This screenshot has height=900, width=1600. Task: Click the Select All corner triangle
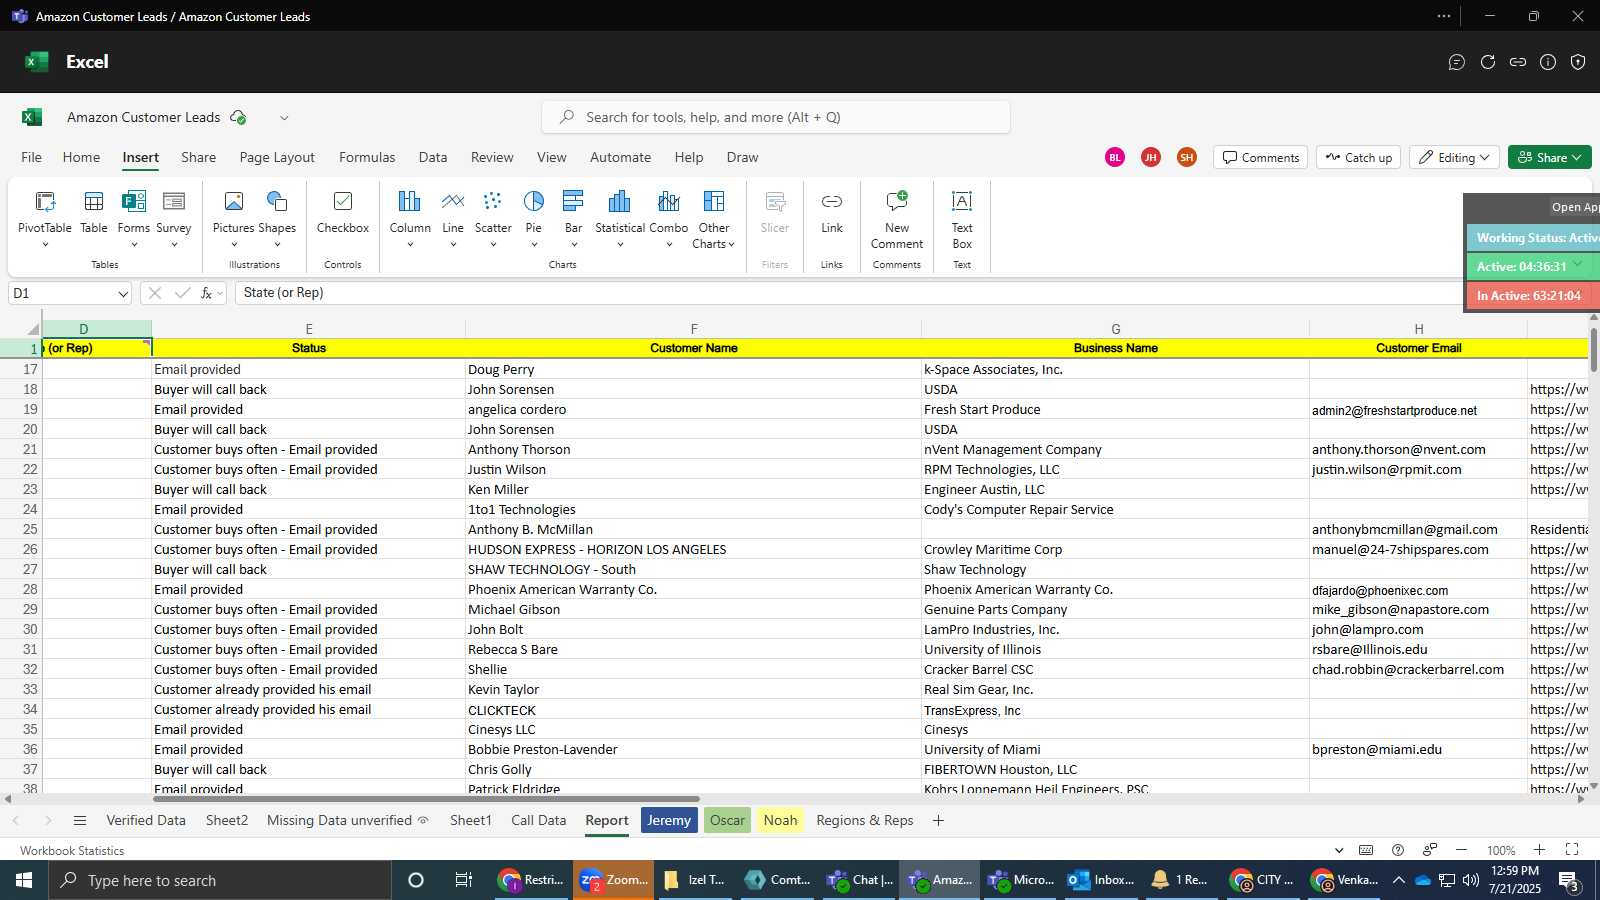(x=33, y=329)
